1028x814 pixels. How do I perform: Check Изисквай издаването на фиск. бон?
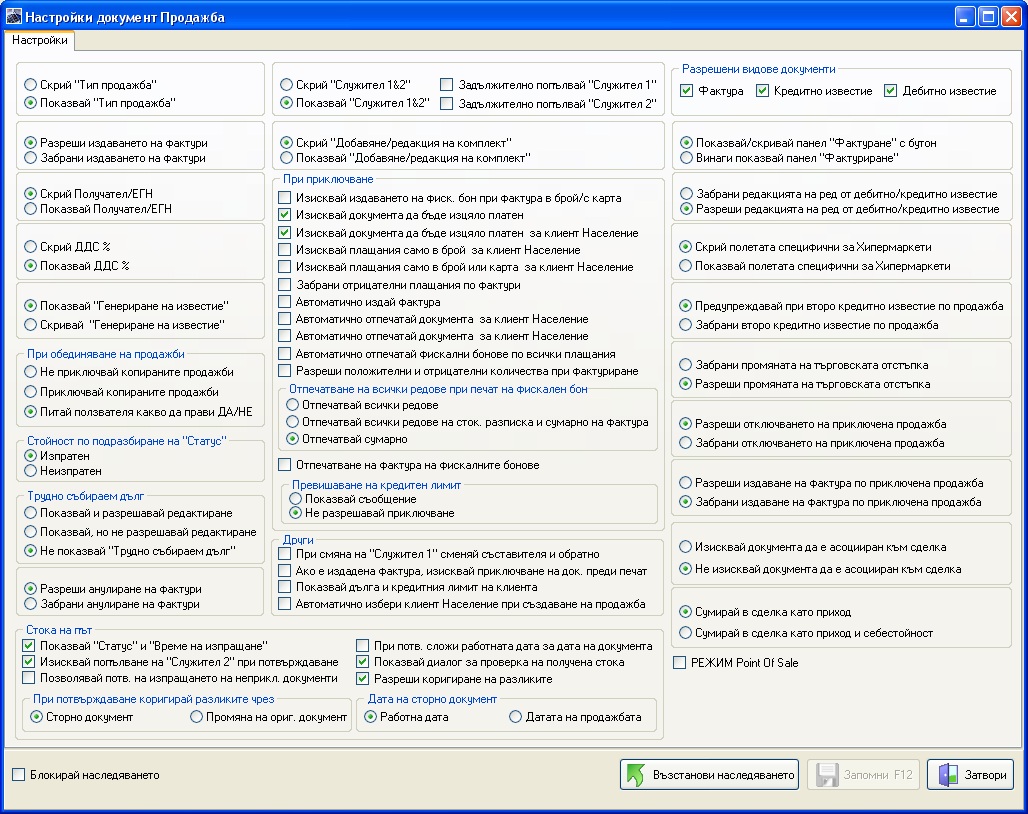pyautogui.click(x=285, y=198)
